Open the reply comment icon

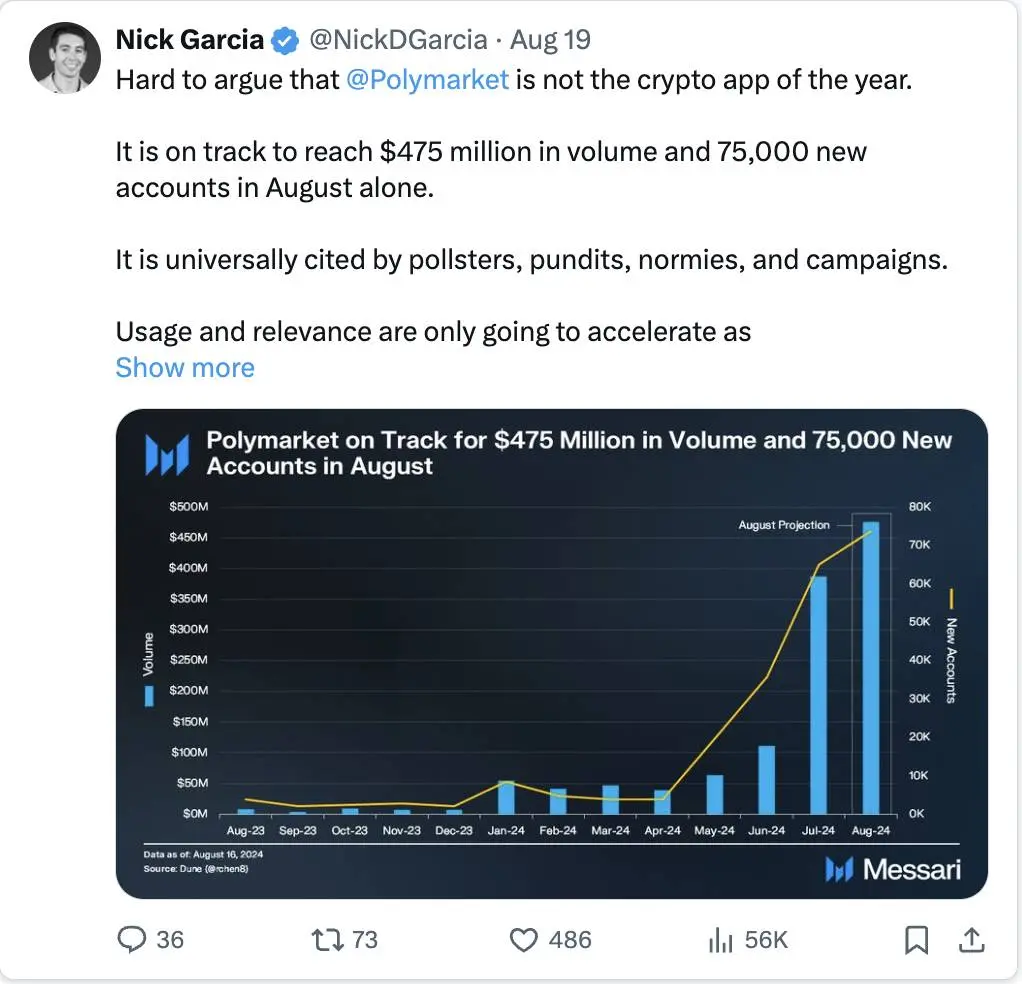(131, 939)
